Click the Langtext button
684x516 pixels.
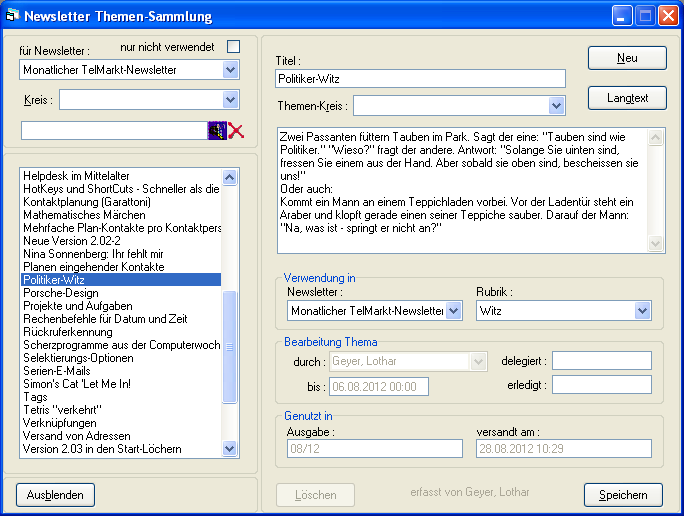tap(627, 98)
